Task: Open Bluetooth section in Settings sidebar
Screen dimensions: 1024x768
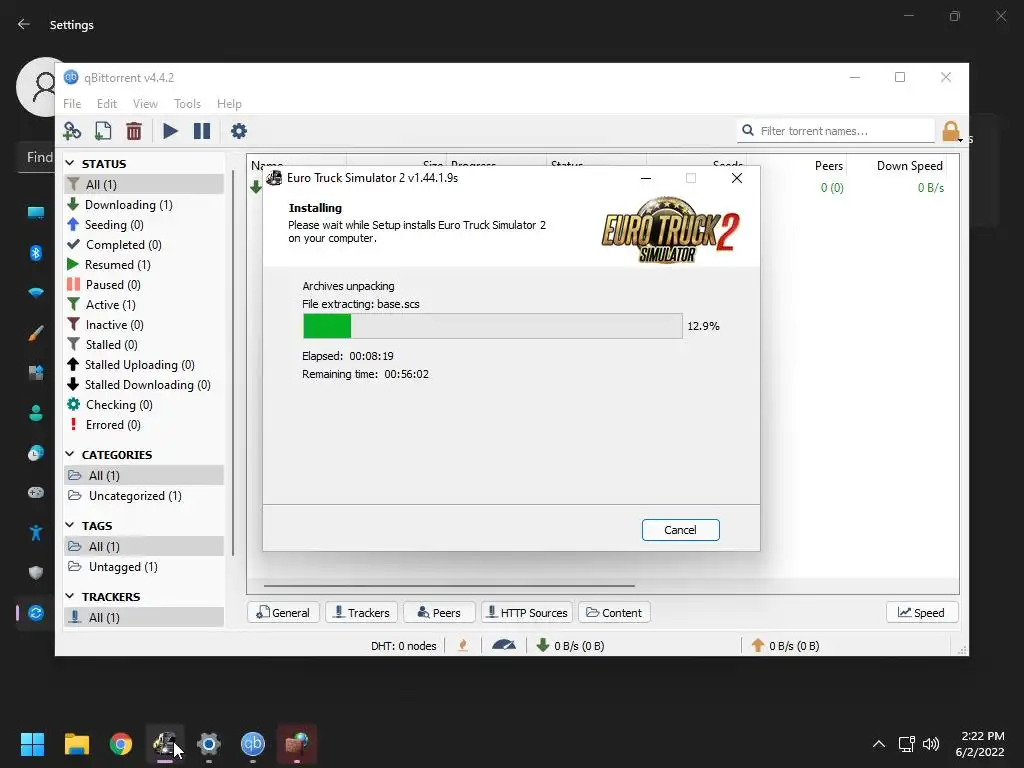Action: [36, 253]
